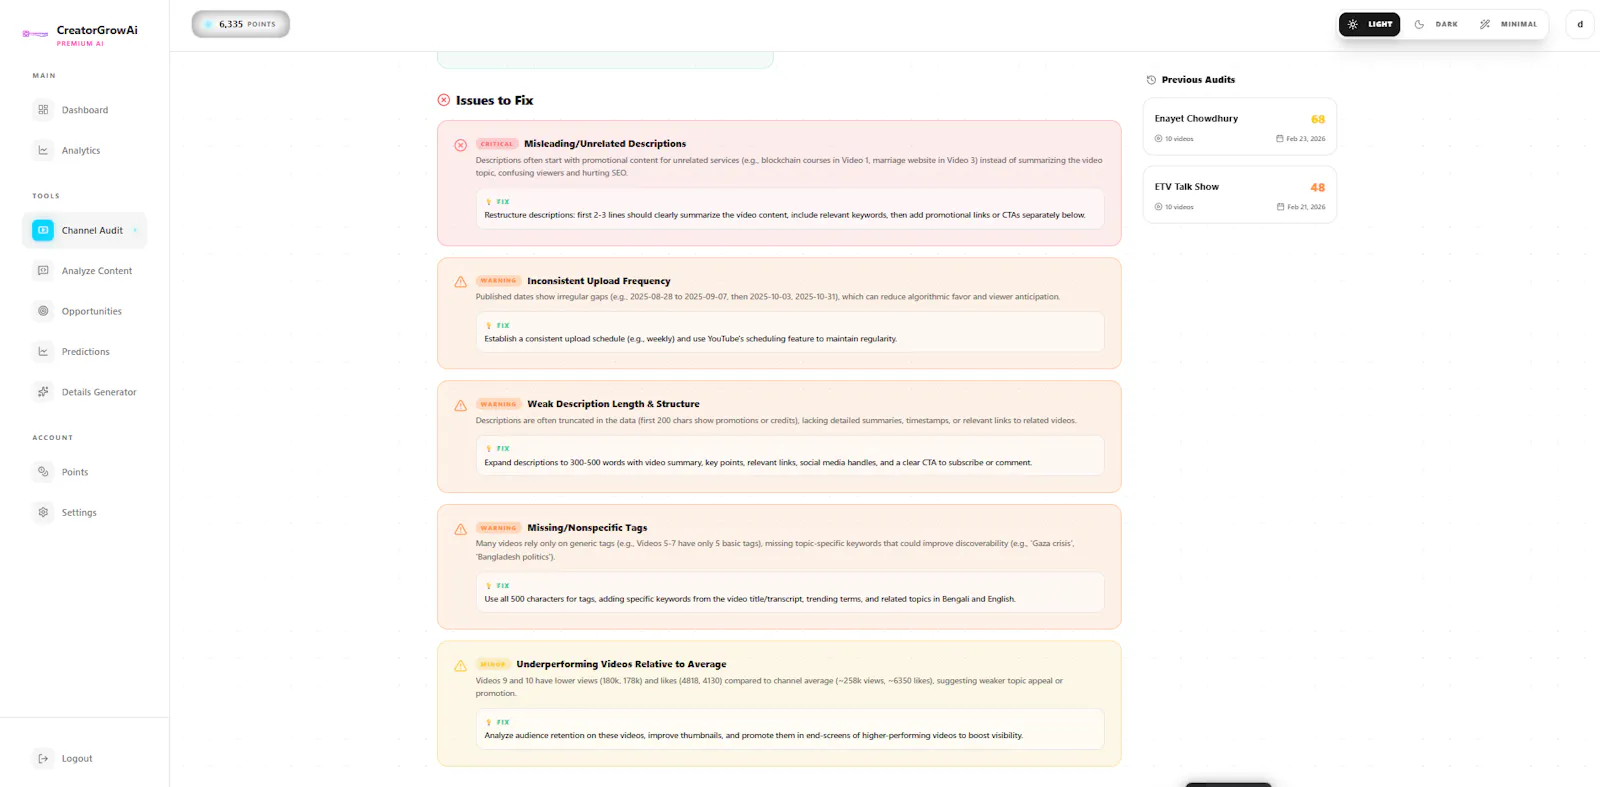
Task: Click the Details Generator sparkle icon
Action: click(x=43, y=392)
